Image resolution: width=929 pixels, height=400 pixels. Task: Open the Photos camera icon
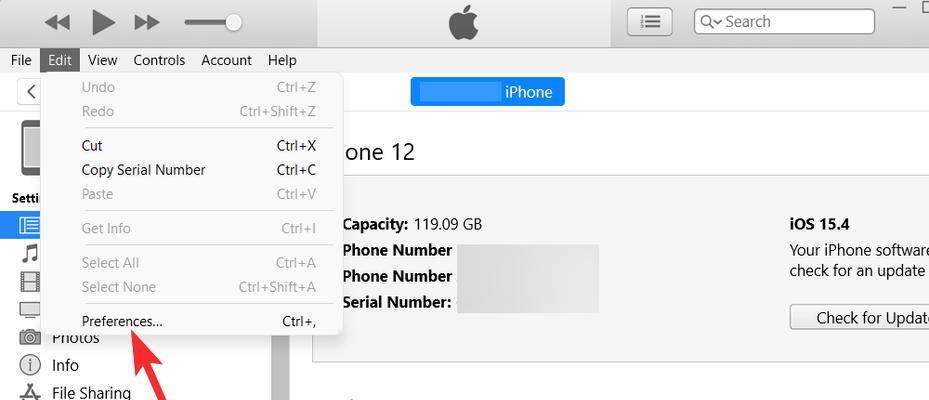[30, 337]
